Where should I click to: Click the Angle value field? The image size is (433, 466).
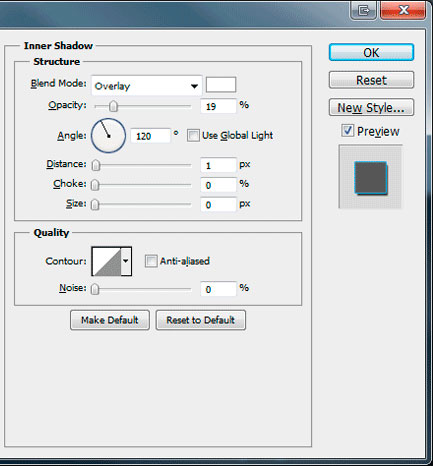pyautogui.click(x=150, y=136)
